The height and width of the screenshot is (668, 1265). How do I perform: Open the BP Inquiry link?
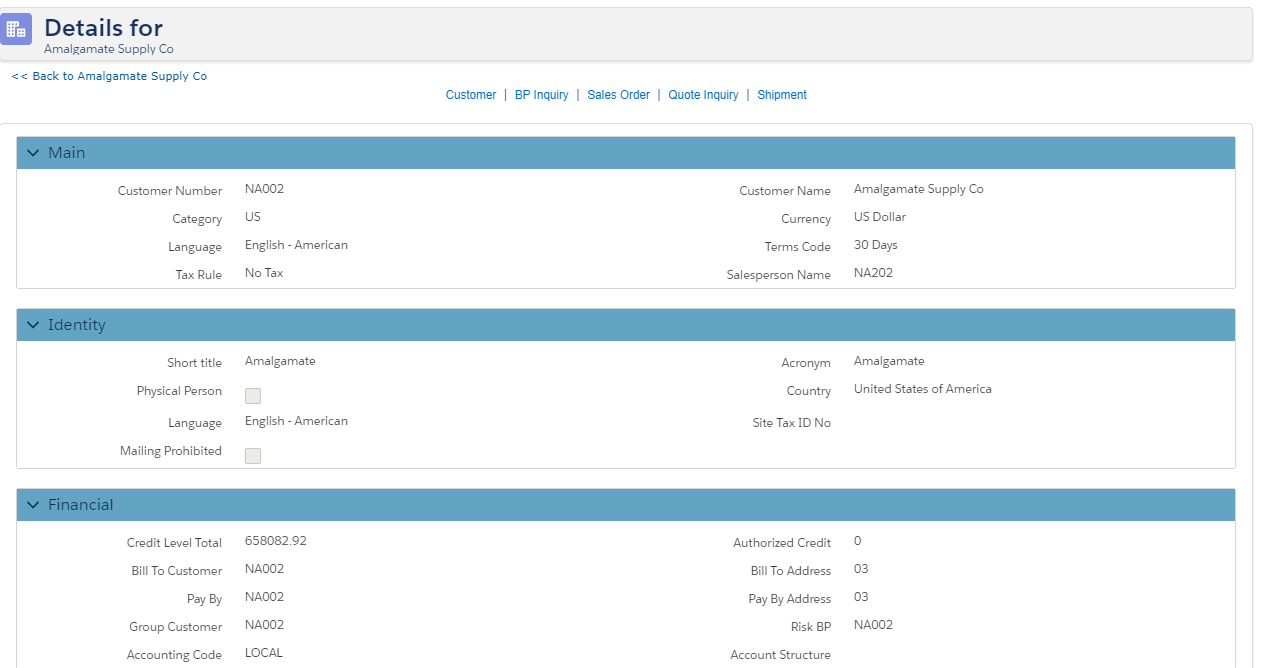[x=541, y=95]
